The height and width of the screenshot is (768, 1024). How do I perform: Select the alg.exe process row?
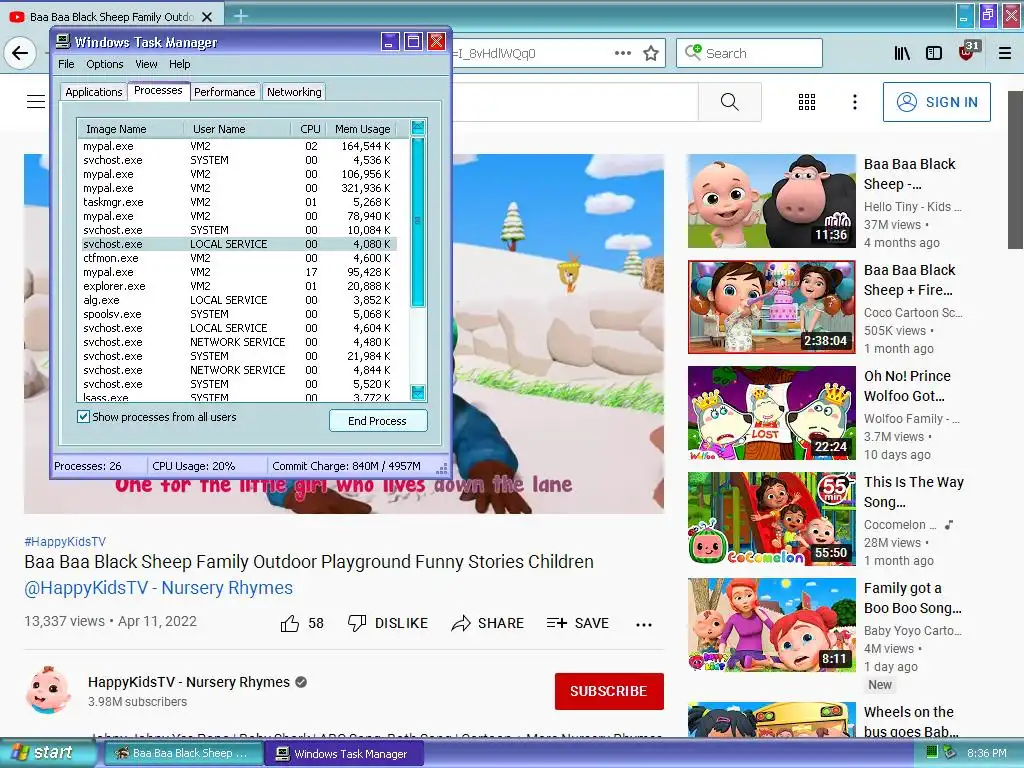click(238, 300)
